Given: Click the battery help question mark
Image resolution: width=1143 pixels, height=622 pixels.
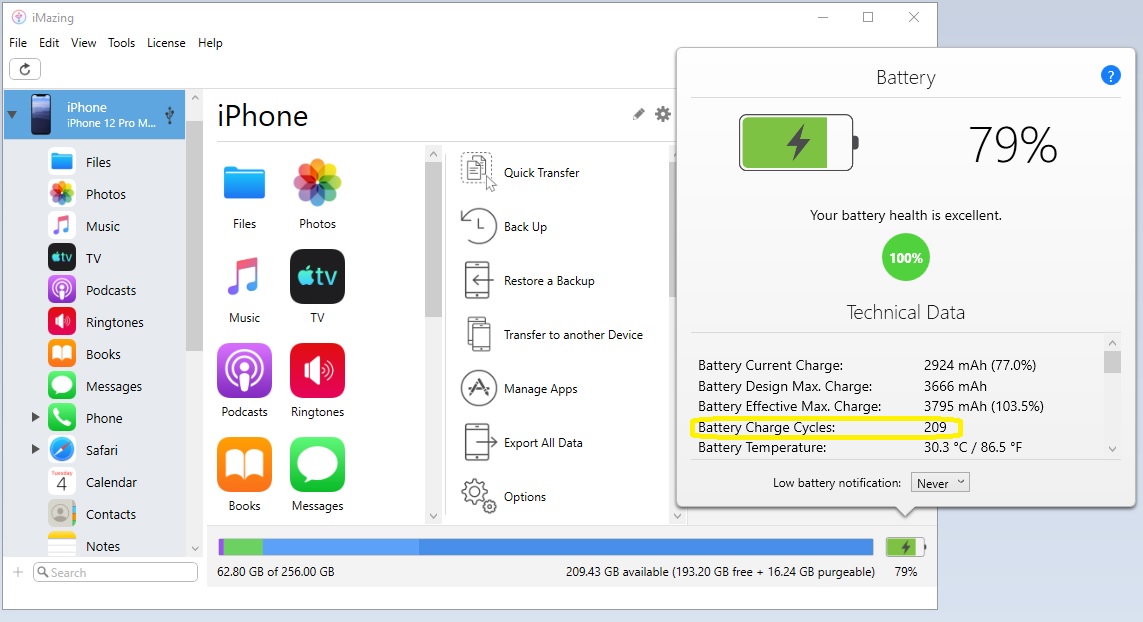Looking at the screenshot, I should click(x=1110, y=75).
